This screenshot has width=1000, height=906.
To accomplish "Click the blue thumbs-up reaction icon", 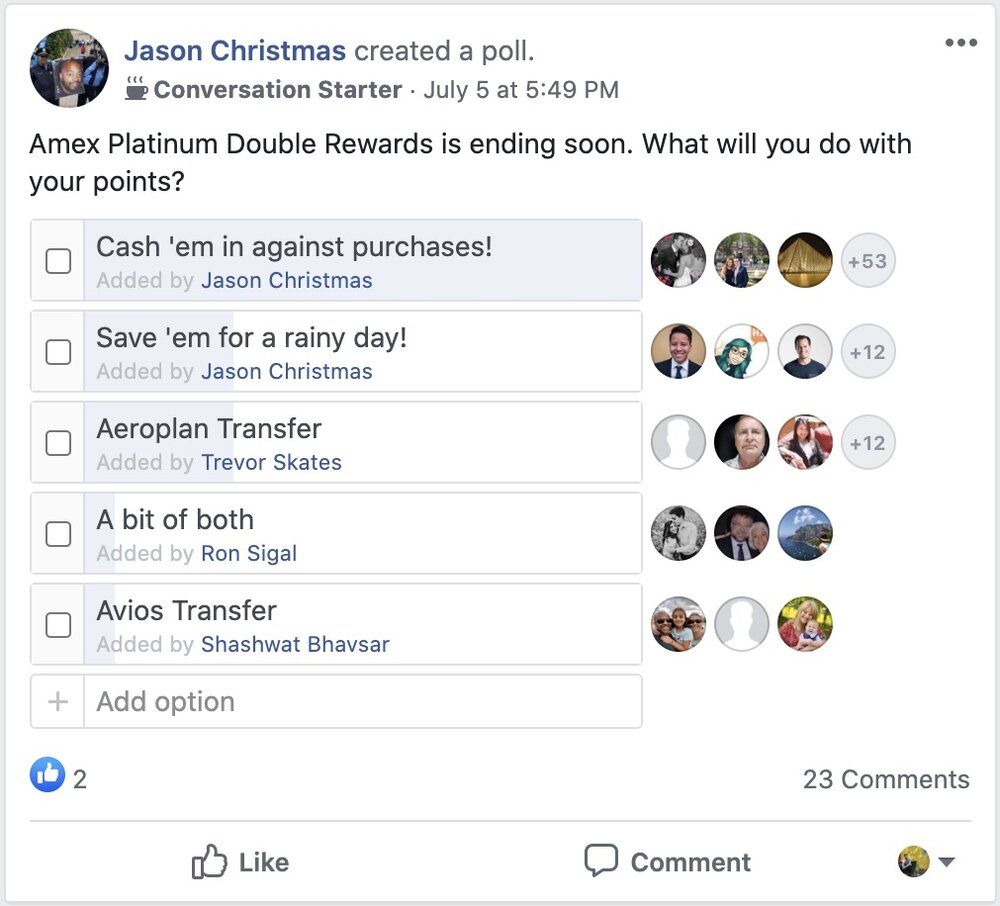I will 48,775.
